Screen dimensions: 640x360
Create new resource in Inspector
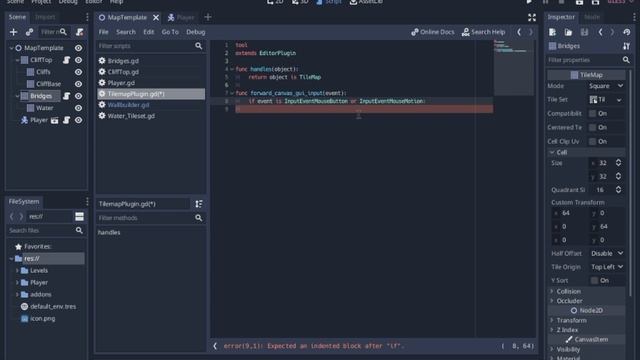pos(552,32)
